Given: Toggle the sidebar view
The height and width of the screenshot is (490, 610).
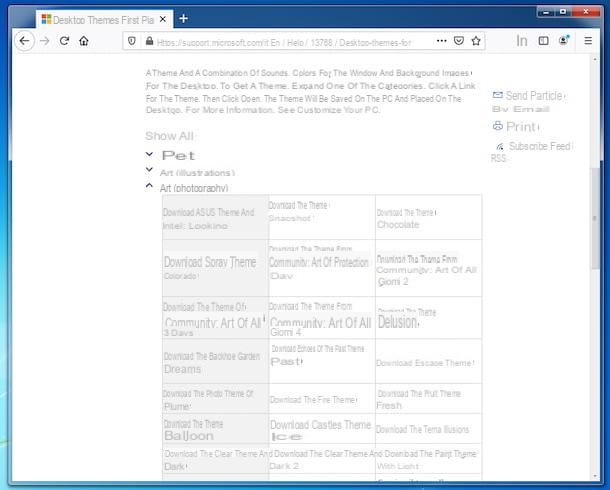Looking at the screenshot, I should point(543,41).
